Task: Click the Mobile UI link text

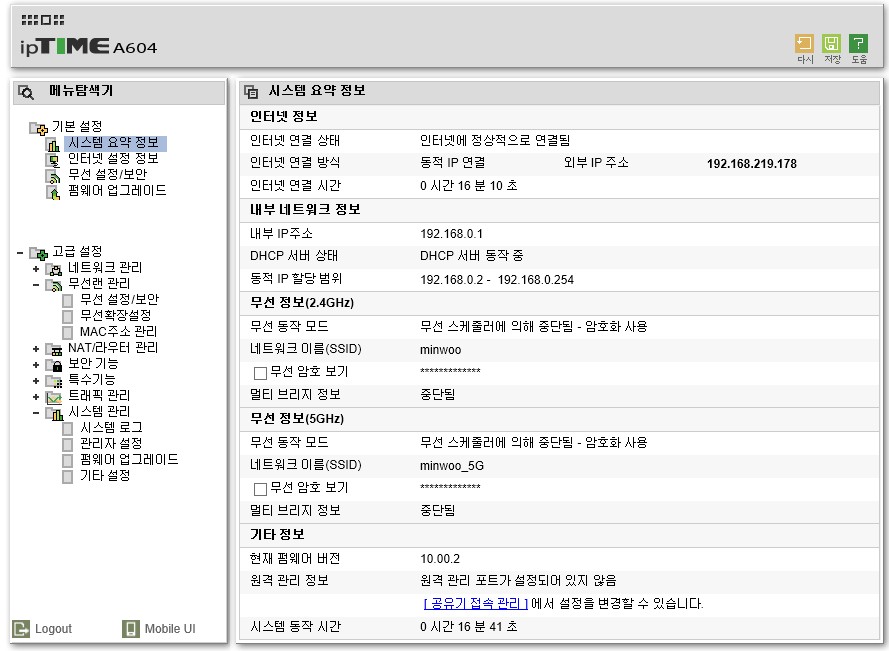Action: 170,629
